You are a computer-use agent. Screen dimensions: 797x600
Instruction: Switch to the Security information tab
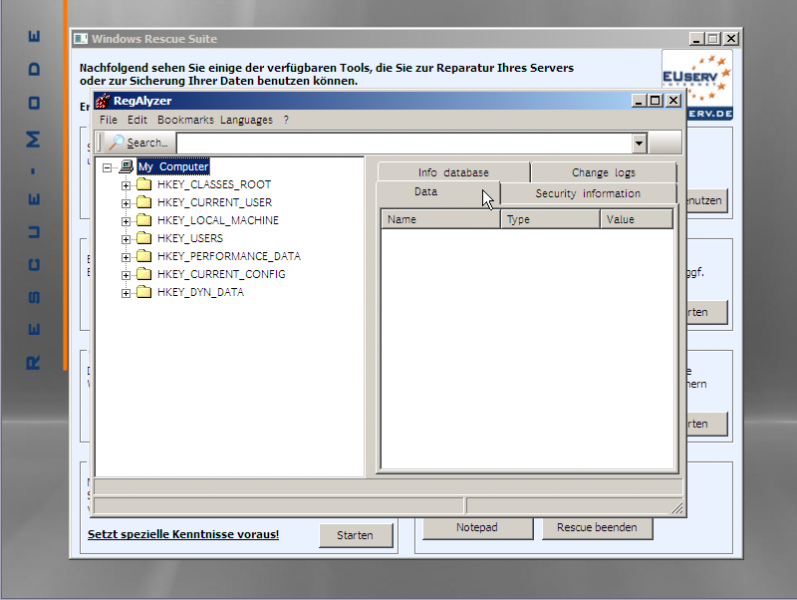click(588, 194)
